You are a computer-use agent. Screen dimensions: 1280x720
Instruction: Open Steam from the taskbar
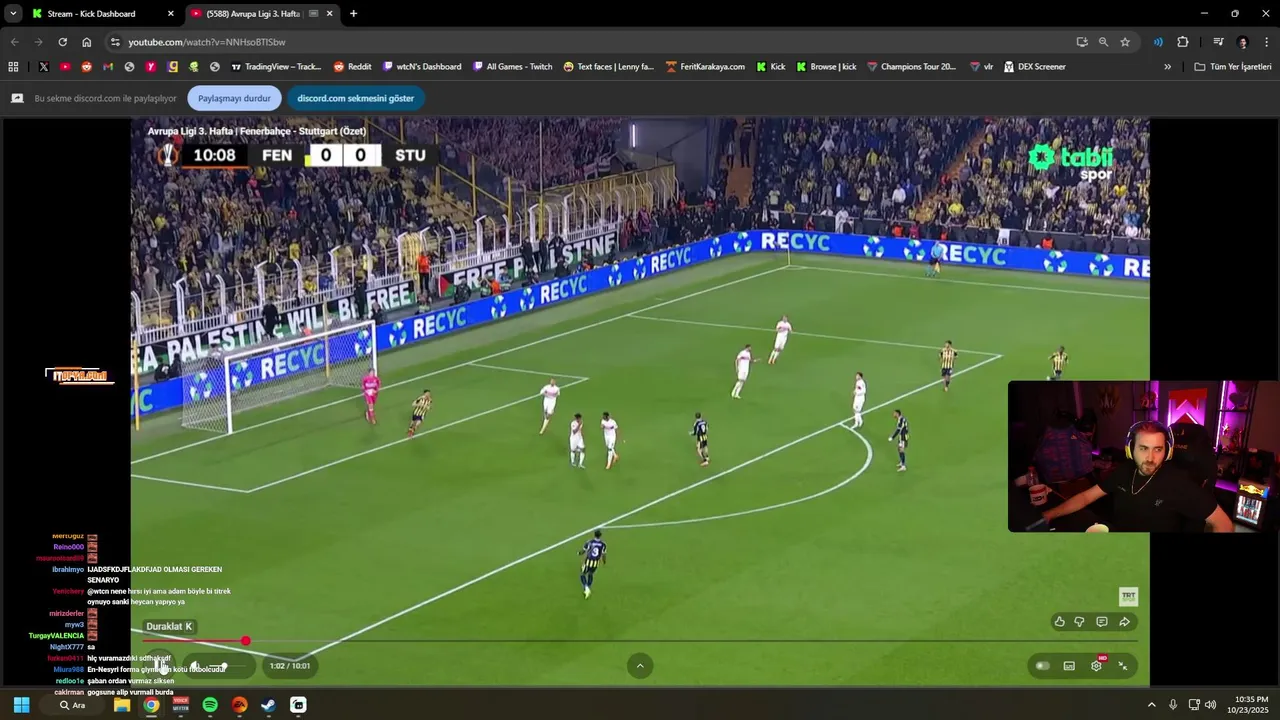(269, 705)
